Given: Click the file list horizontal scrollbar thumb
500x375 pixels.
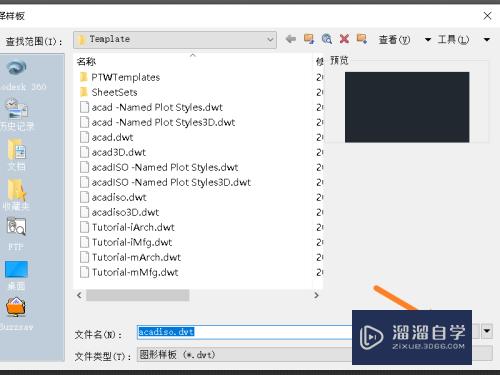Looking at the screenshot, I should click(x=138, y=295).
